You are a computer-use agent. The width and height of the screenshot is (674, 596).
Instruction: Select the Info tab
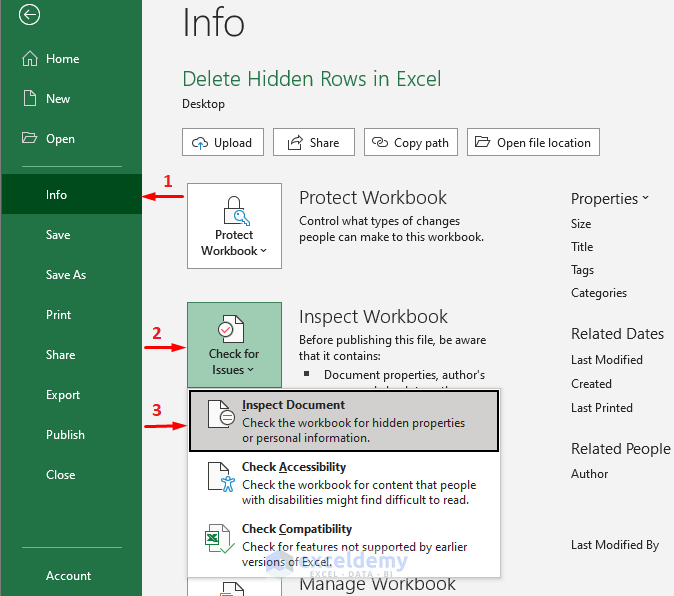coord(71,194)
